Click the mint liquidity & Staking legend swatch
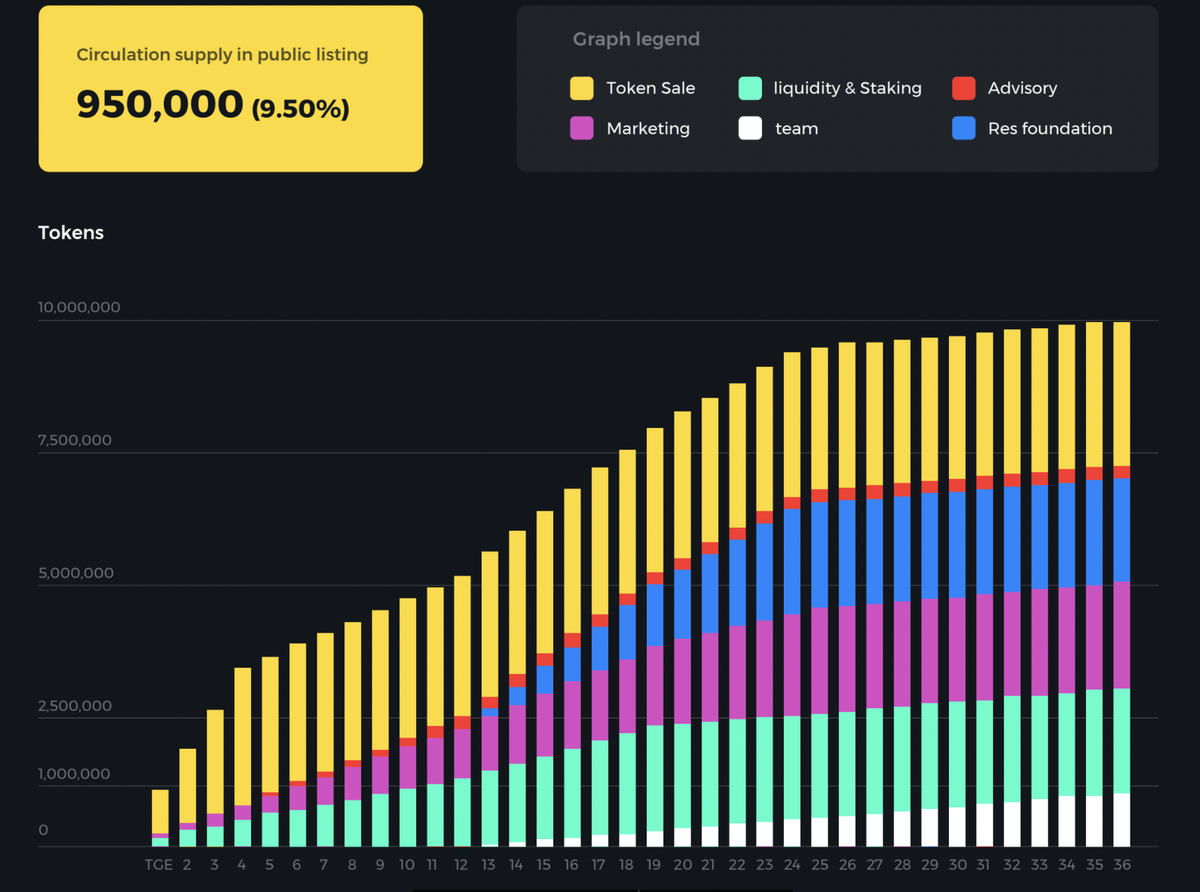Viewport: 1200px width, 892px height. 750,88
